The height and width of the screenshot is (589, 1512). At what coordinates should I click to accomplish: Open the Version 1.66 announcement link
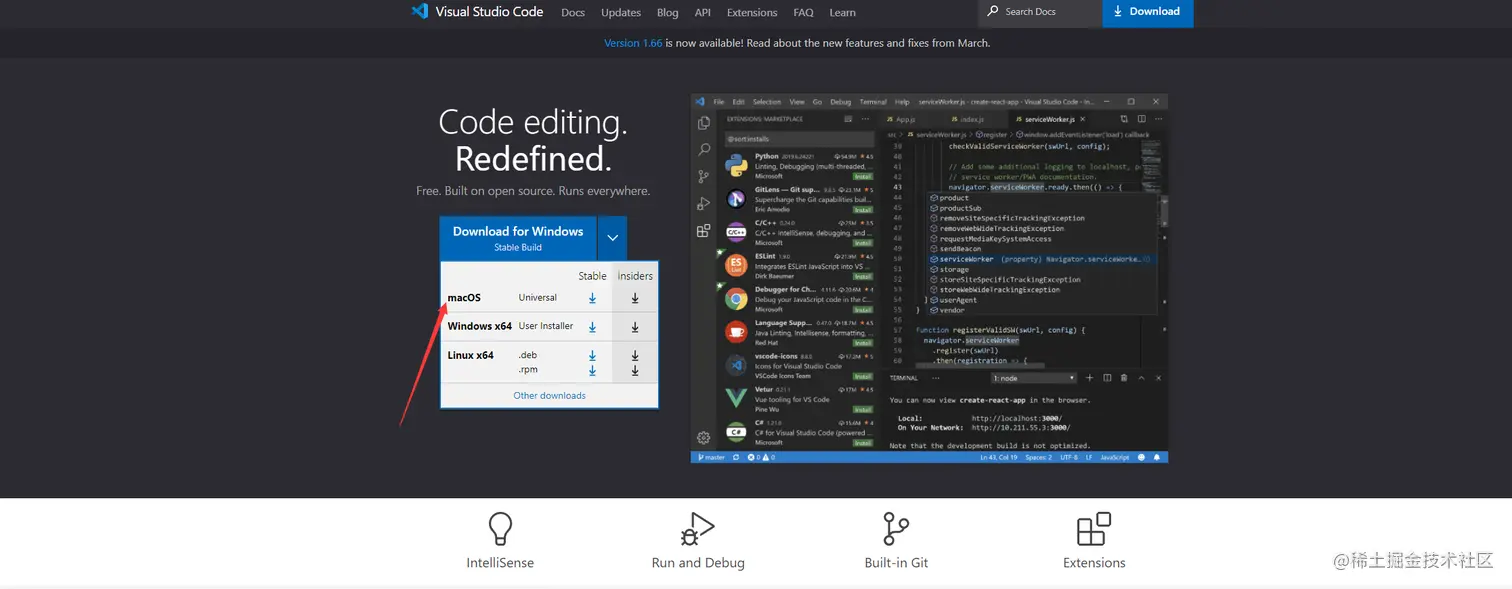coord(633,43)
